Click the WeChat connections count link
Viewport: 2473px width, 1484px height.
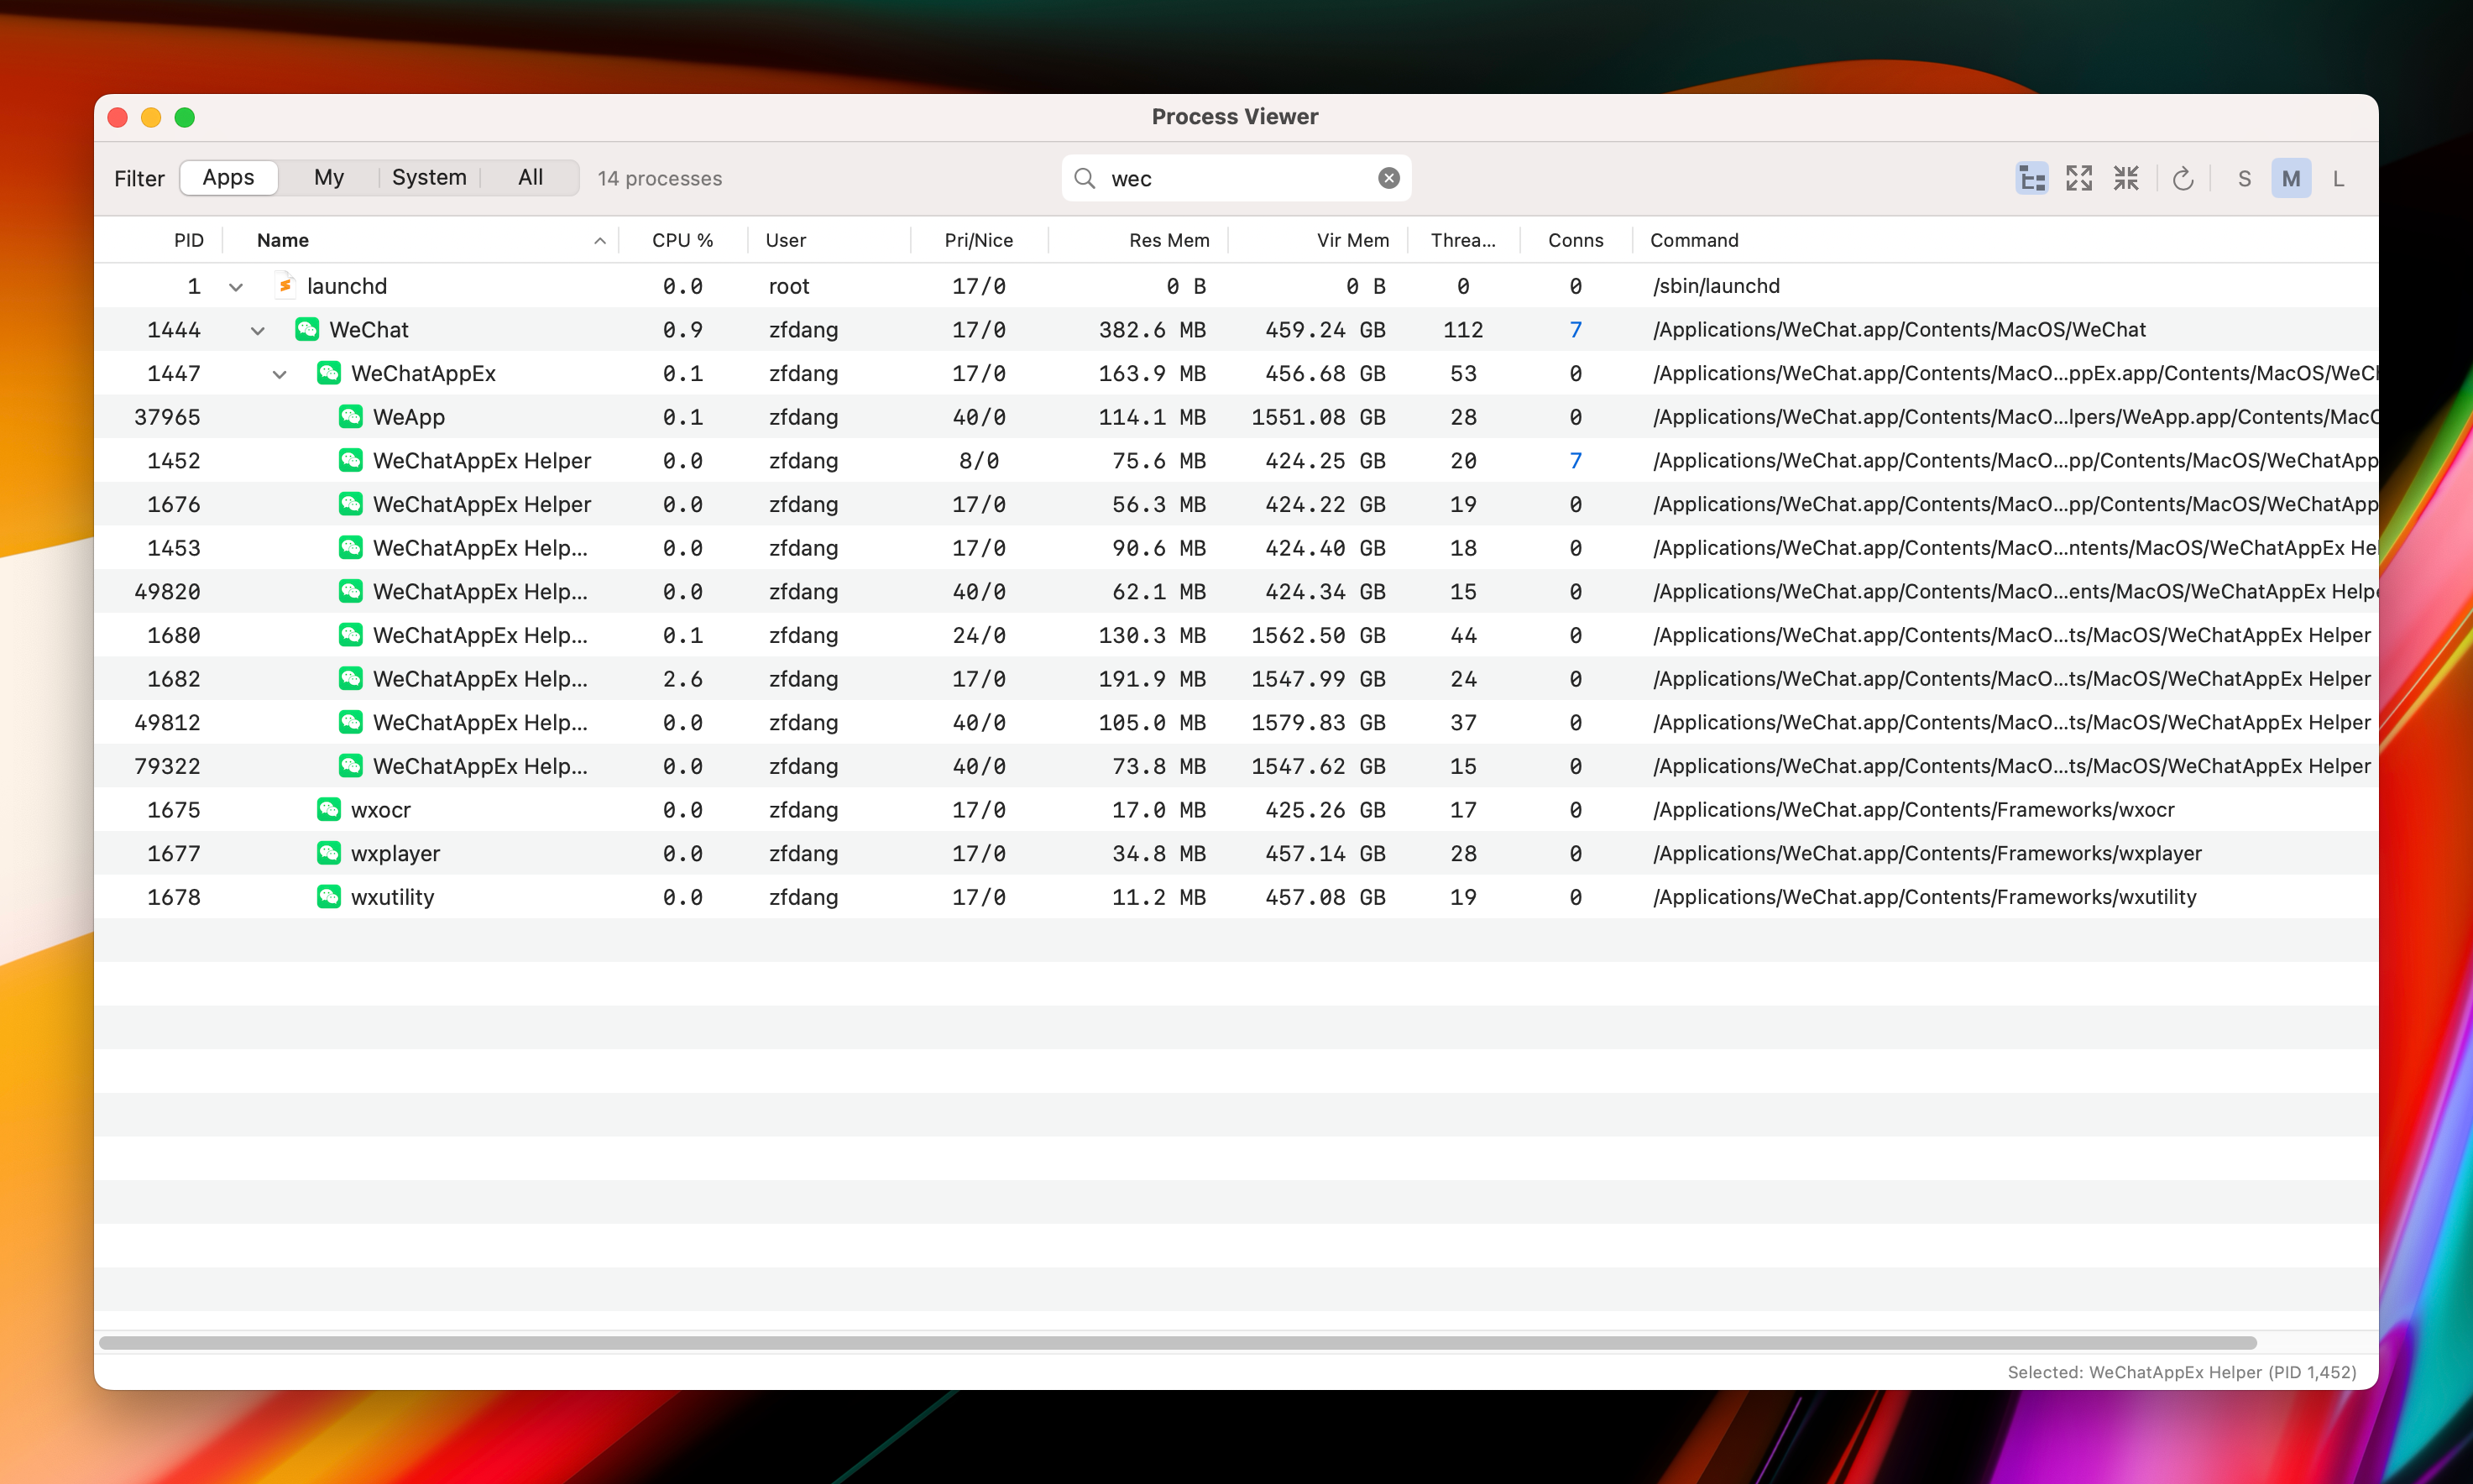tap(1575, 330)
